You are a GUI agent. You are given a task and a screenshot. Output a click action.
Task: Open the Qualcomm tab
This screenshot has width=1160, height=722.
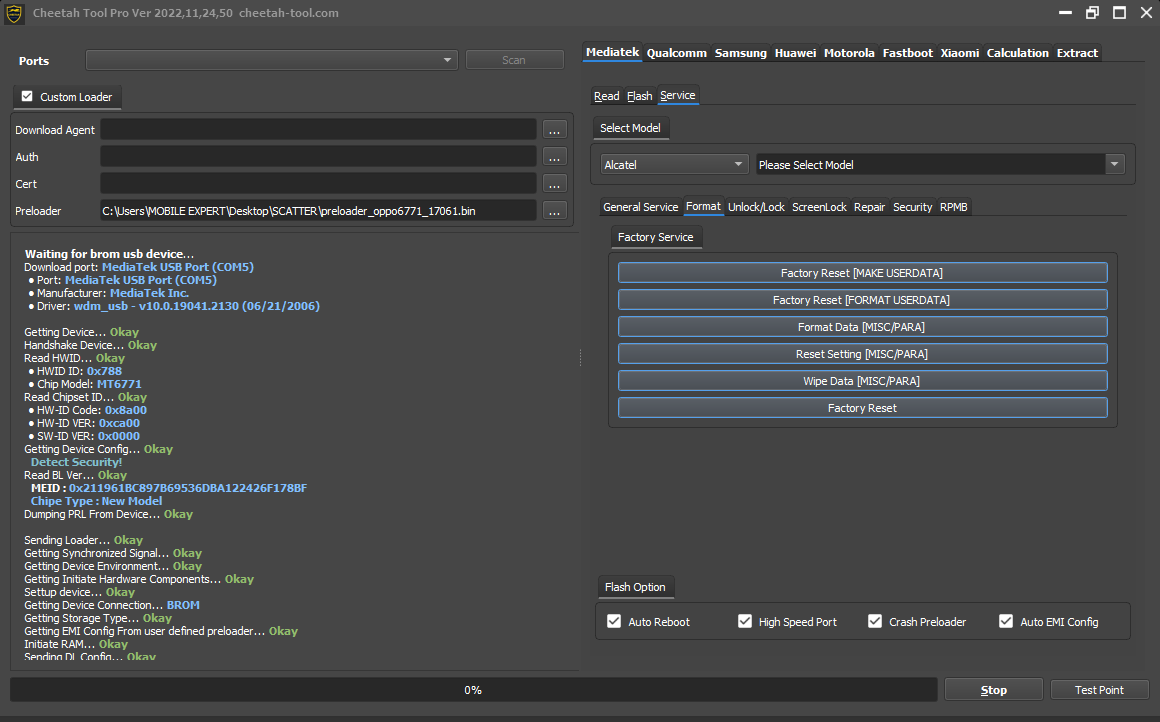pyautogui.click(x=676, y=53)
